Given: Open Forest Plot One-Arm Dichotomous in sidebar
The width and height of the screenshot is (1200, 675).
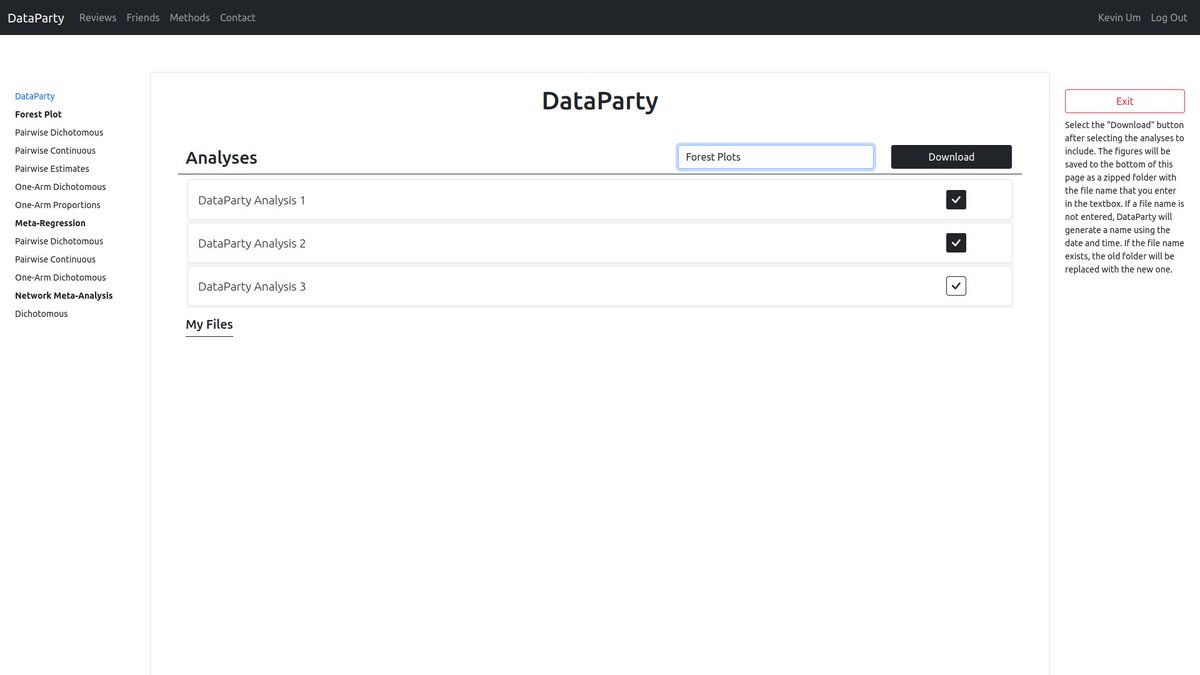Looking at the screenshot, I should [60, 187].
